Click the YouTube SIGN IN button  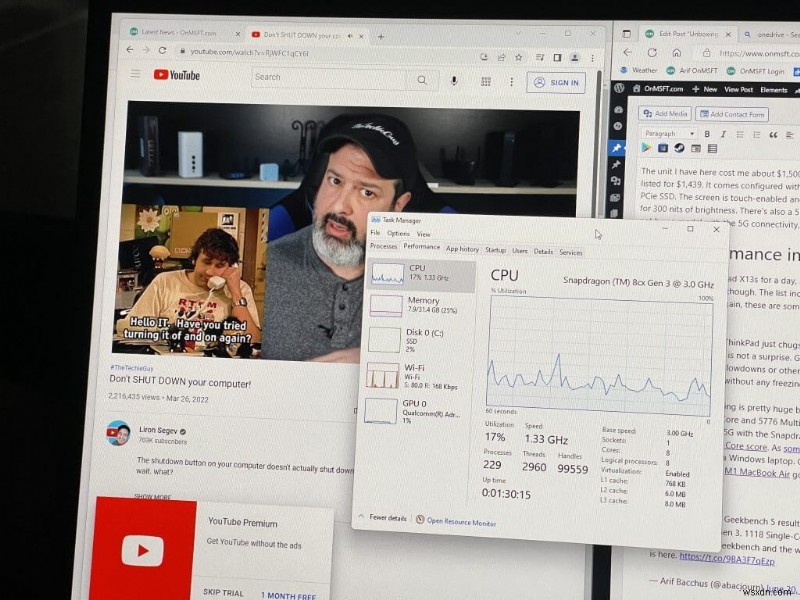pos(556,83)
